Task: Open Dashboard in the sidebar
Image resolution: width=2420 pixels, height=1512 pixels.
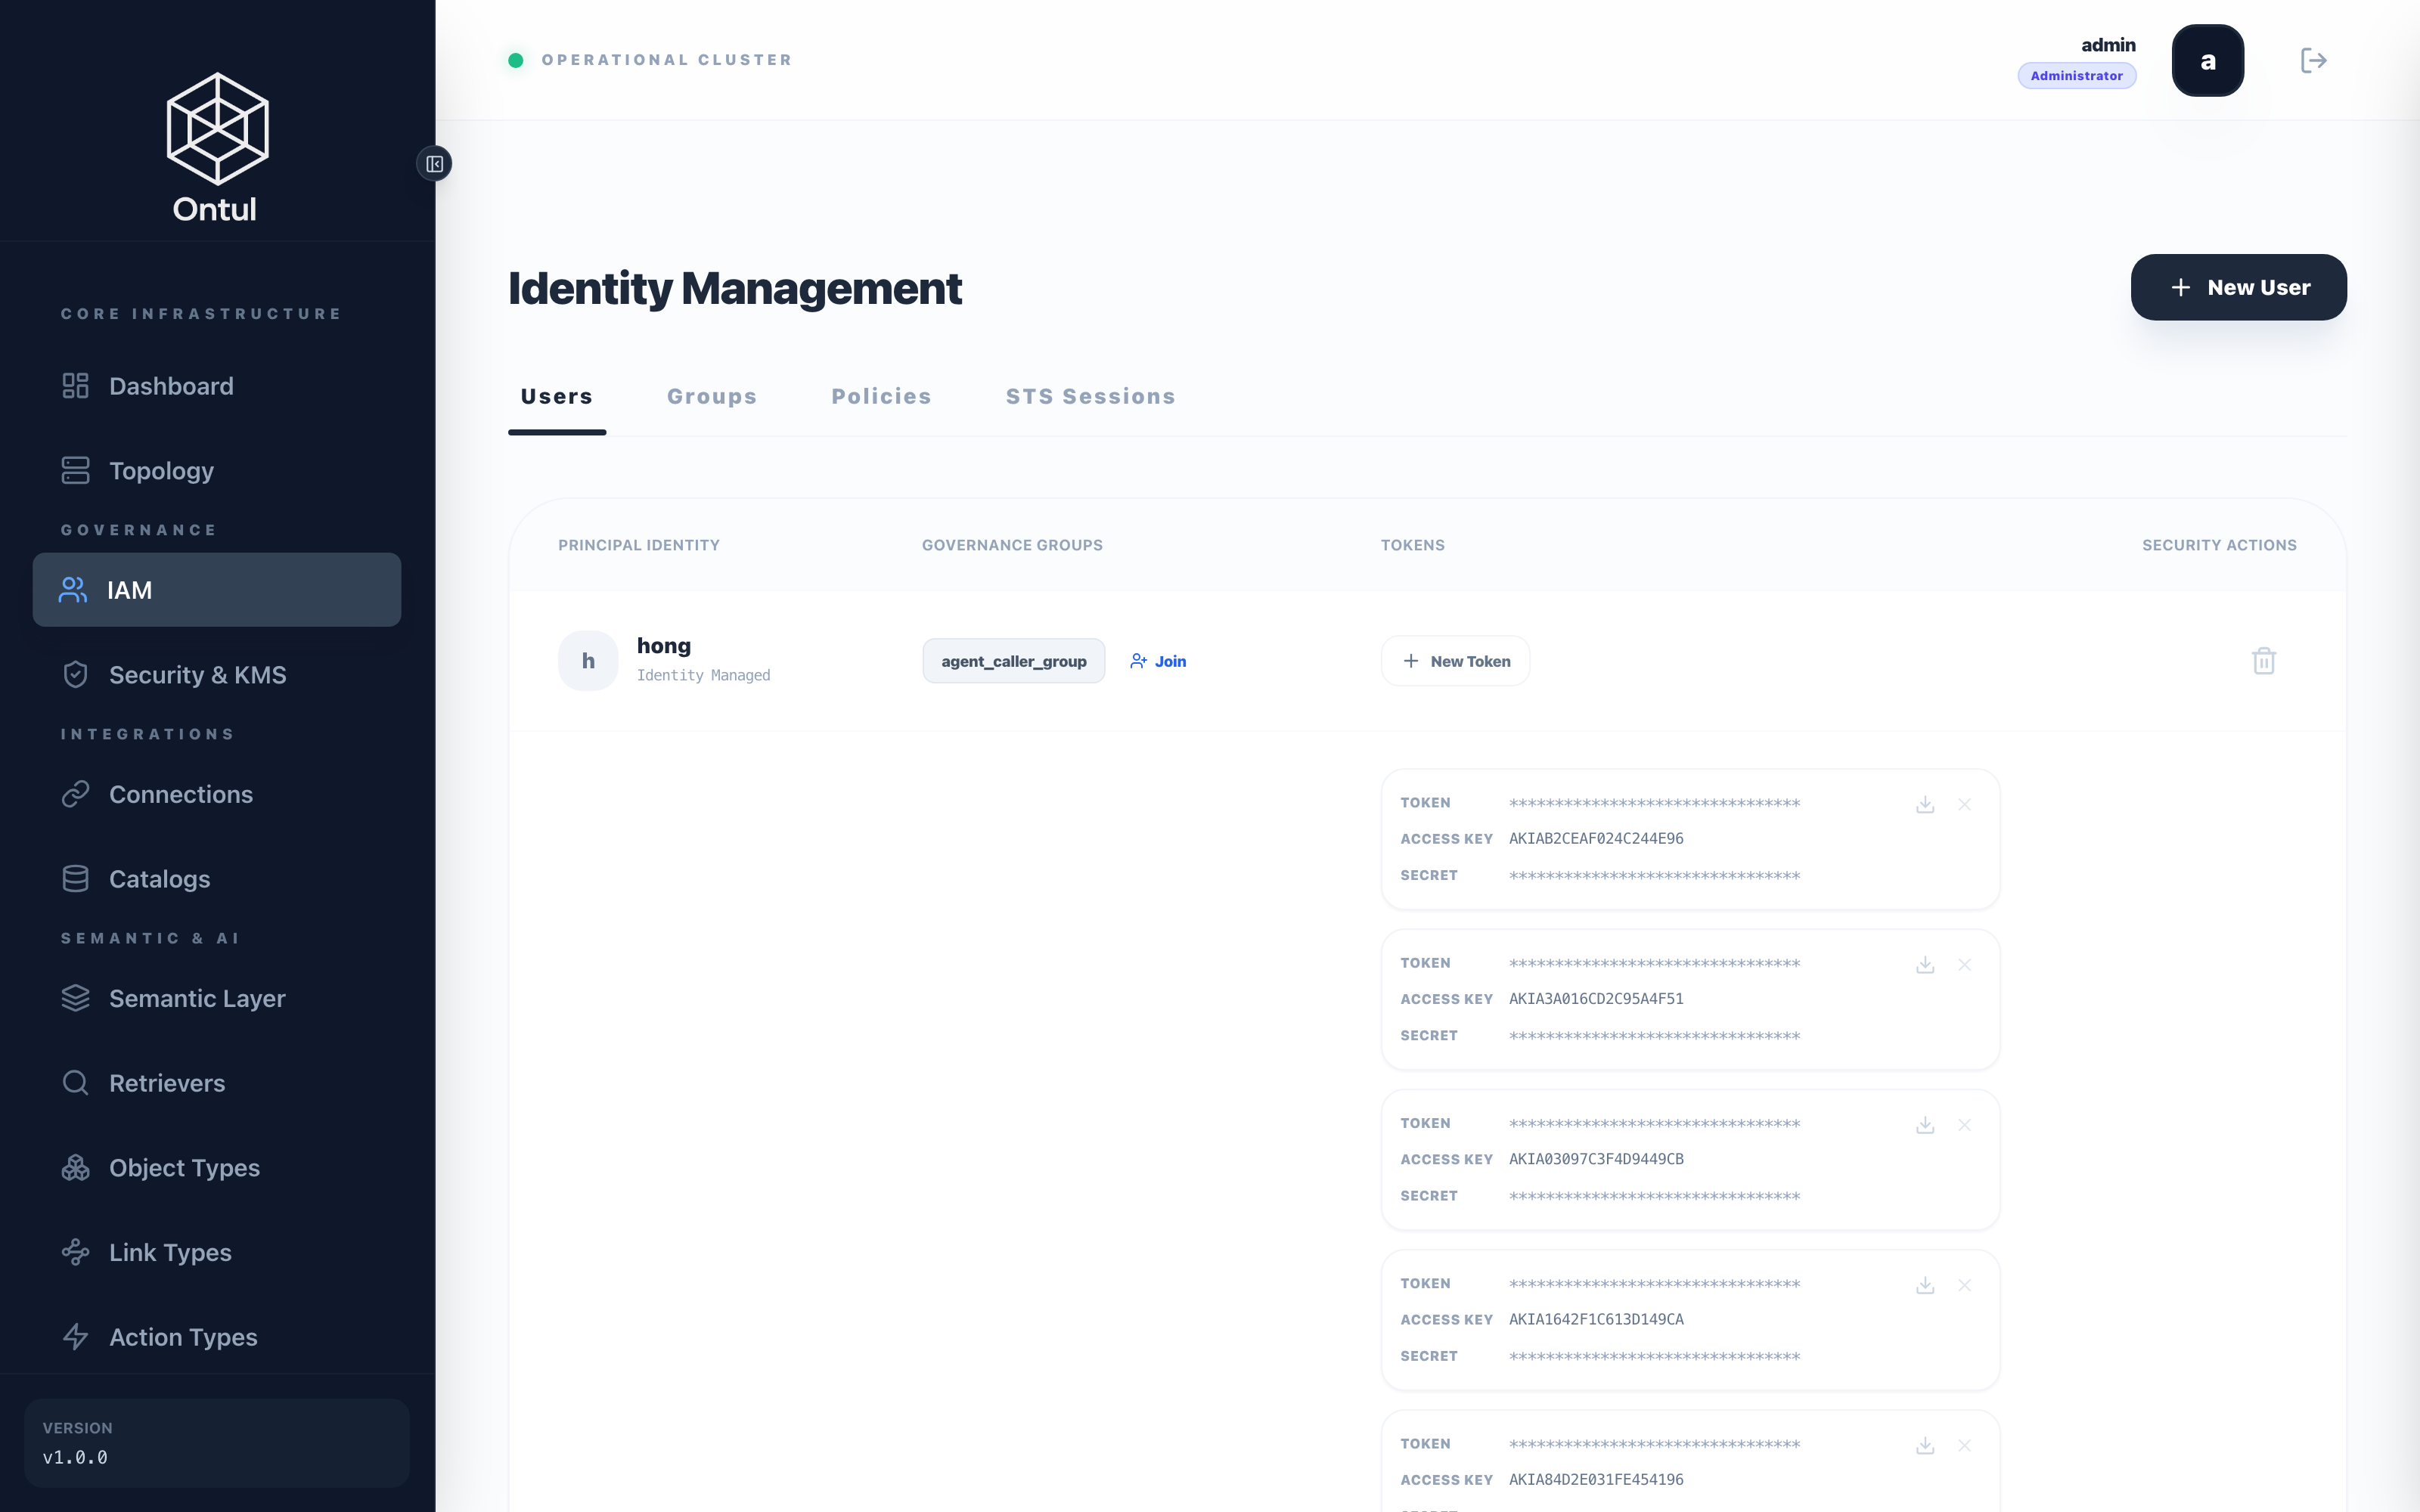Action: (x=217, y=386)
